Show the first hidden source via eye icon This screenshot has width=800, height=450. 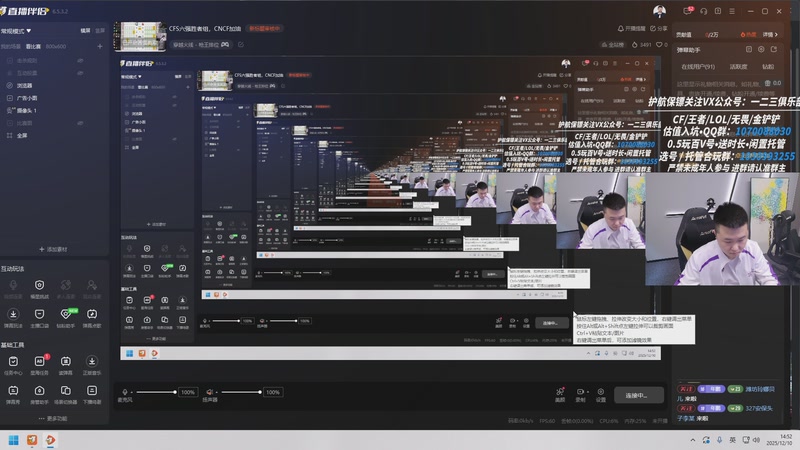(80, 60)
